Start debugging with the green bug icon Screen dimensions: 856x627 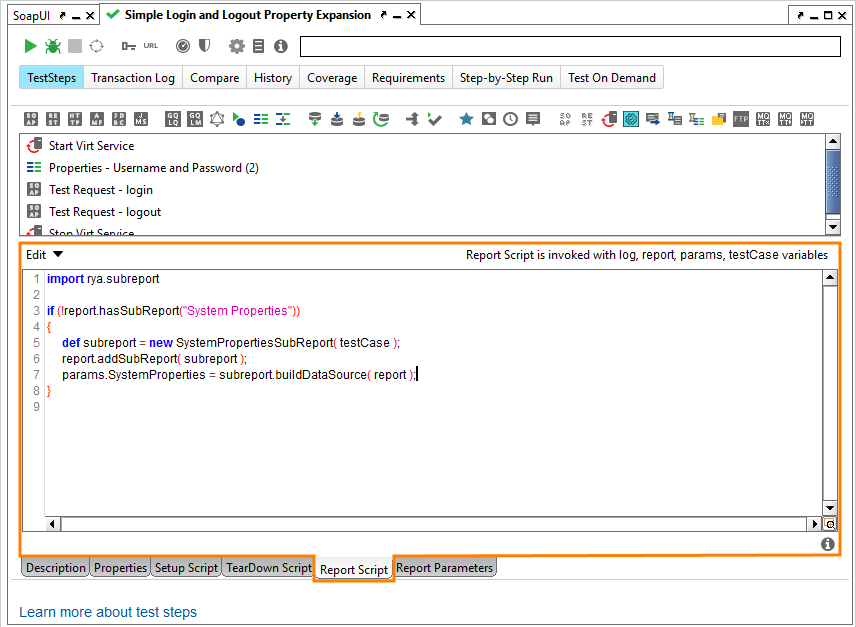(x=52, y=46)
